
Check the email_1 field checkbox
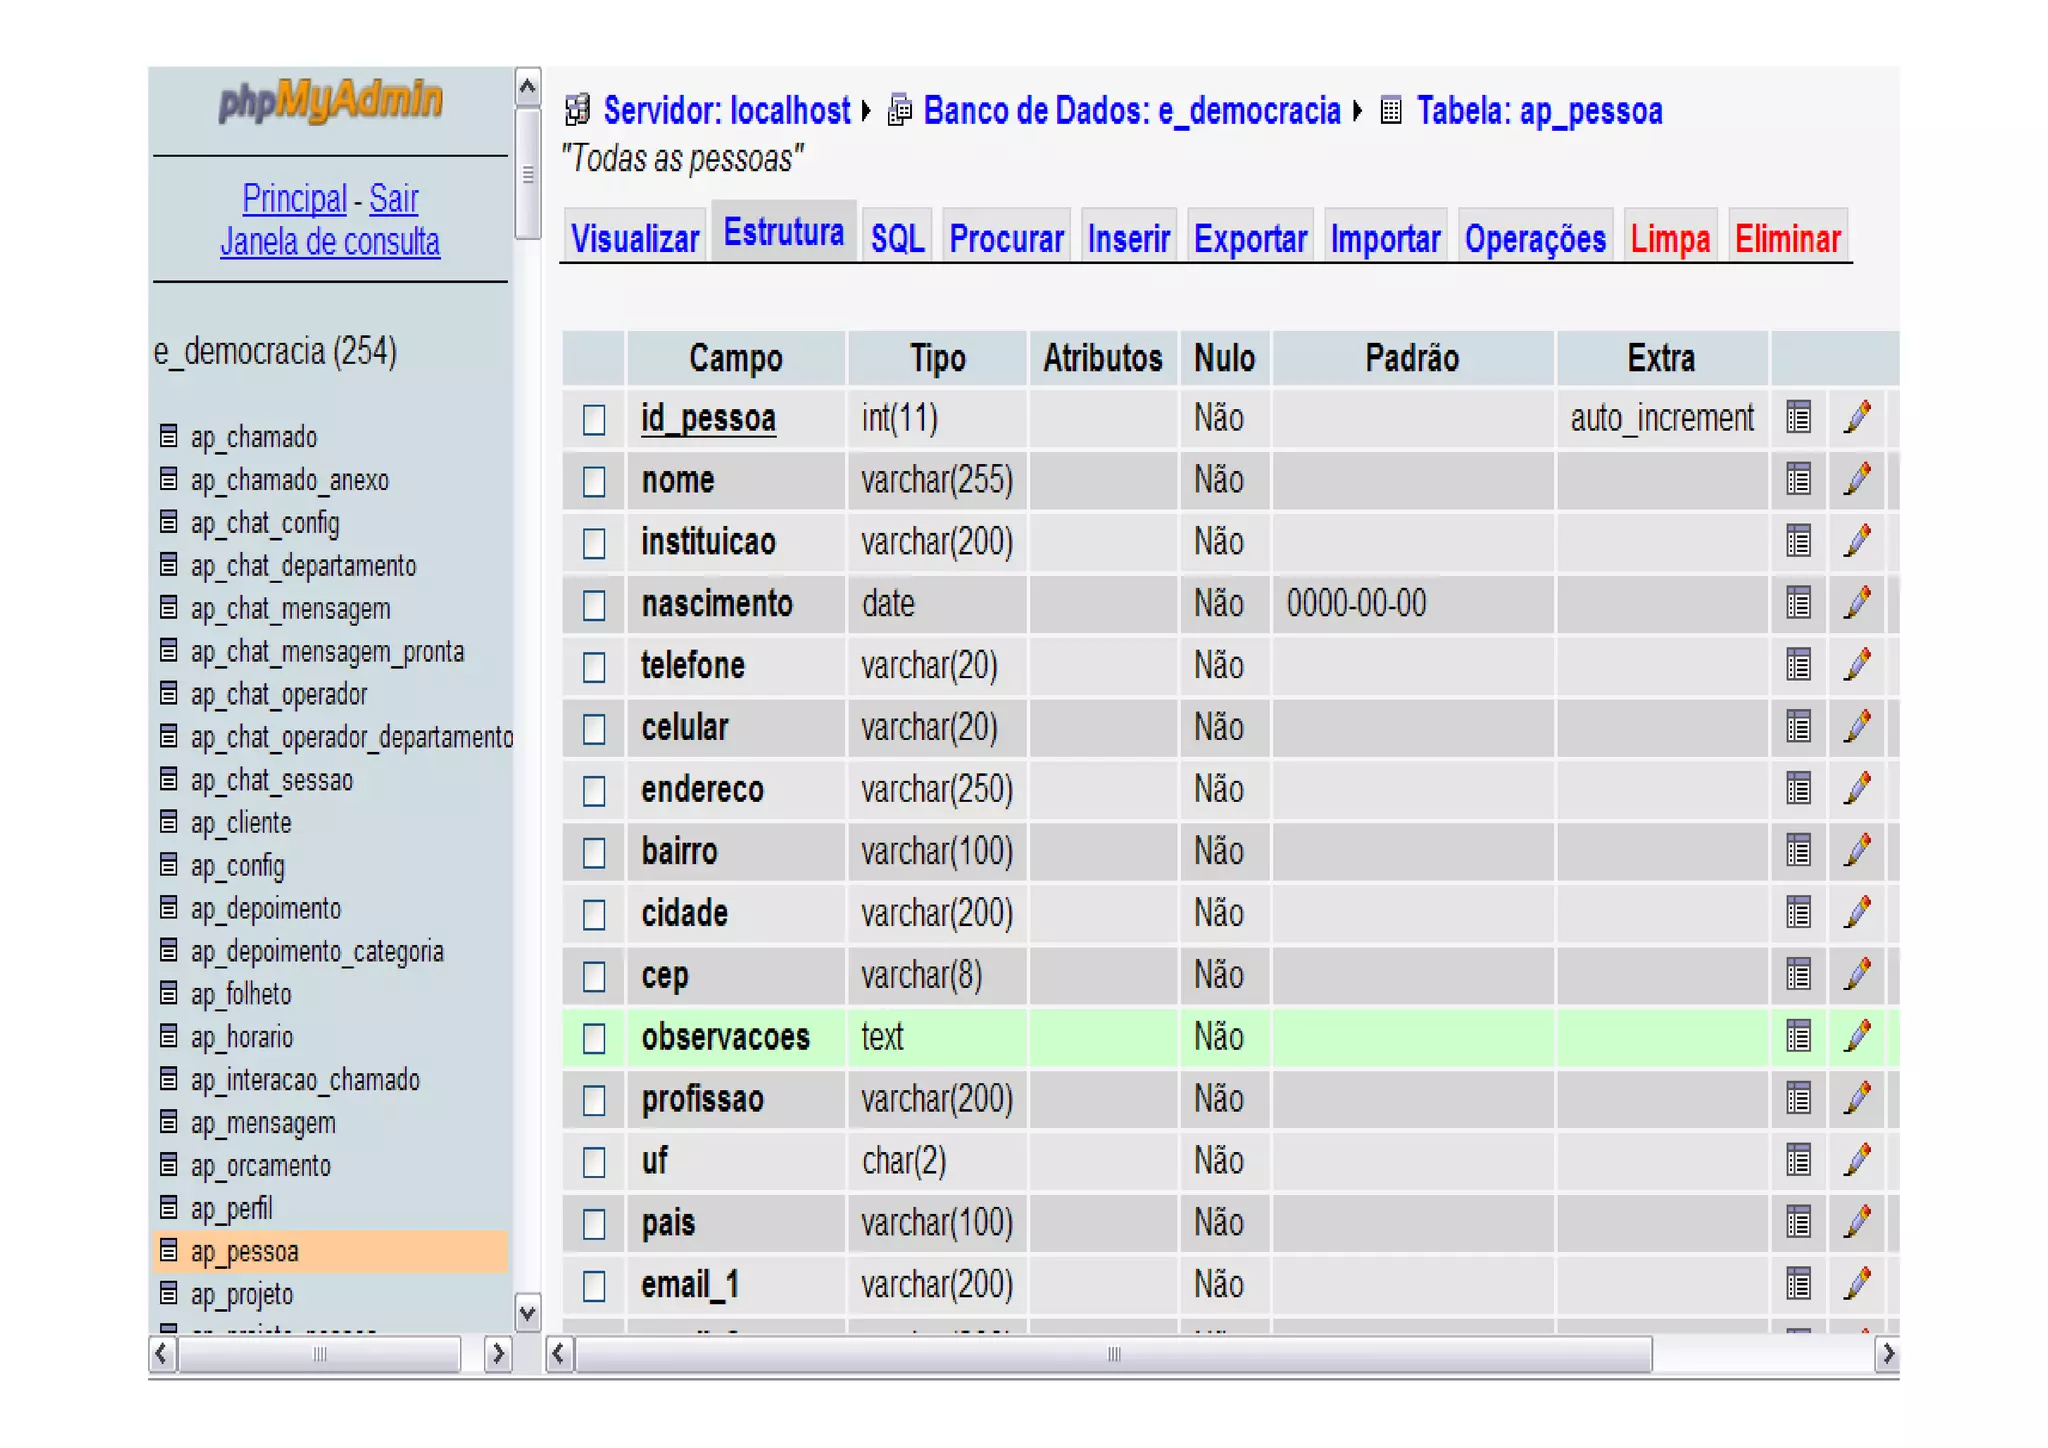594,1286
